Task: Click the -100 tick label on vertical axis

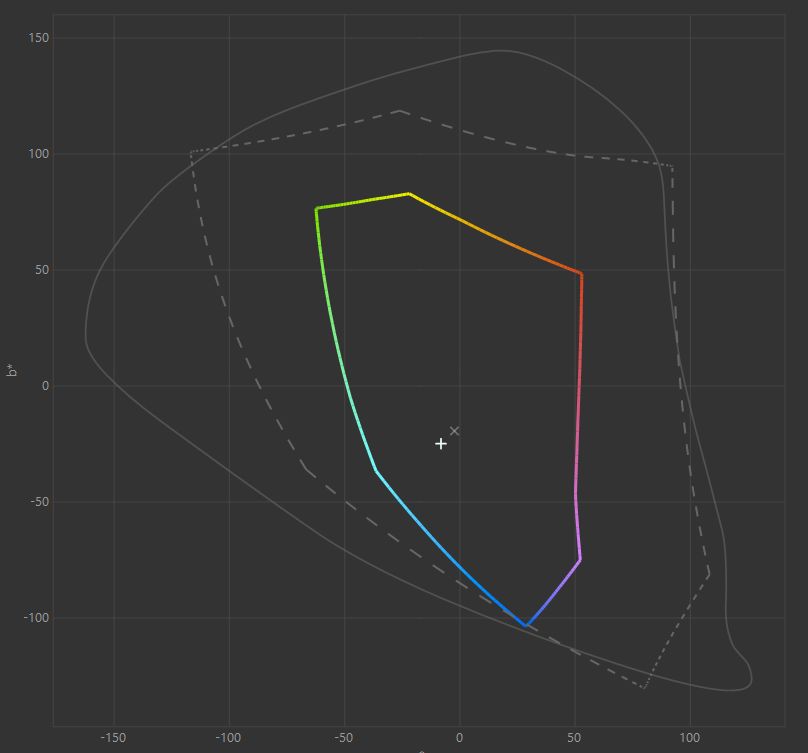Action: coord(37,618)
